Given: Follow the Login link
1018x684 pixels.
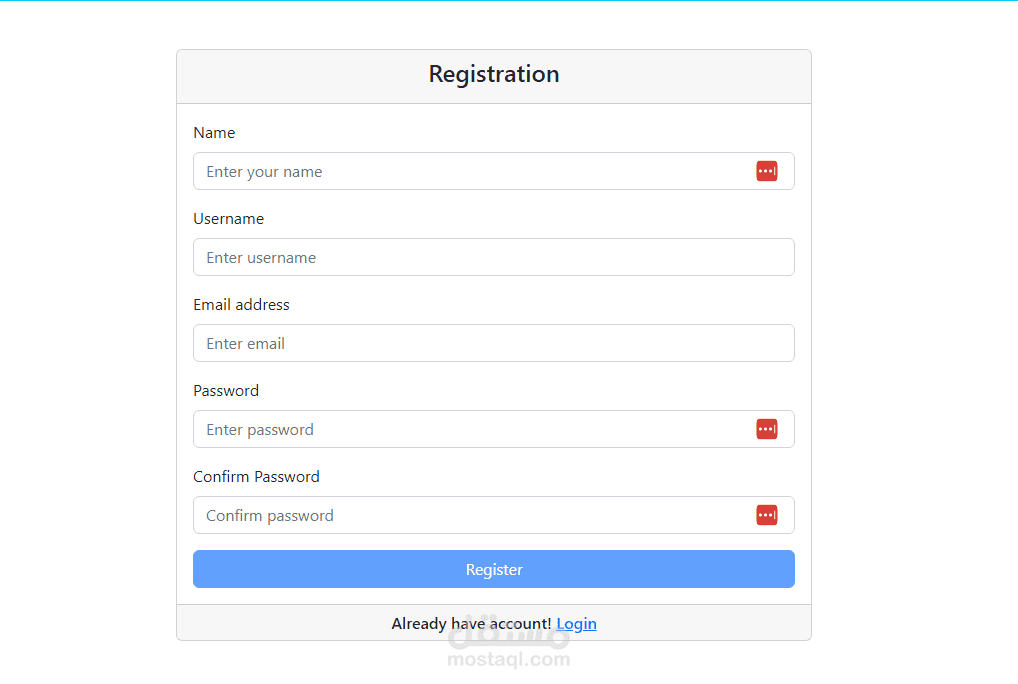Looking at the screenshot, I should coord(576,624).
